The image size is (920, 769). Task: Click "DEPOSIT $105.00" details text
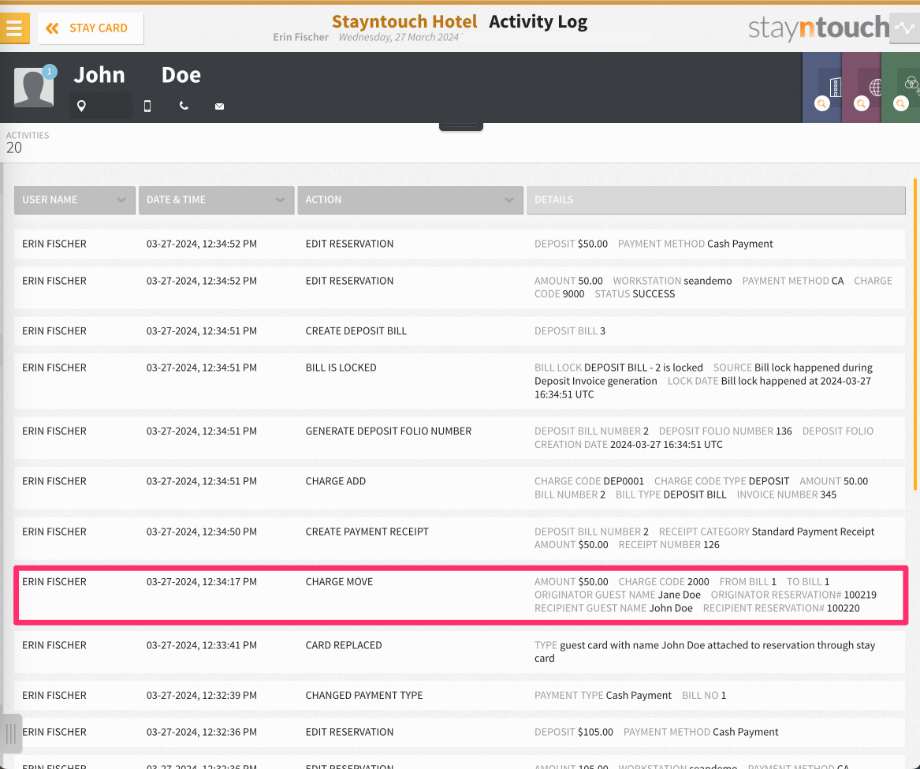[x=574, y=732]
